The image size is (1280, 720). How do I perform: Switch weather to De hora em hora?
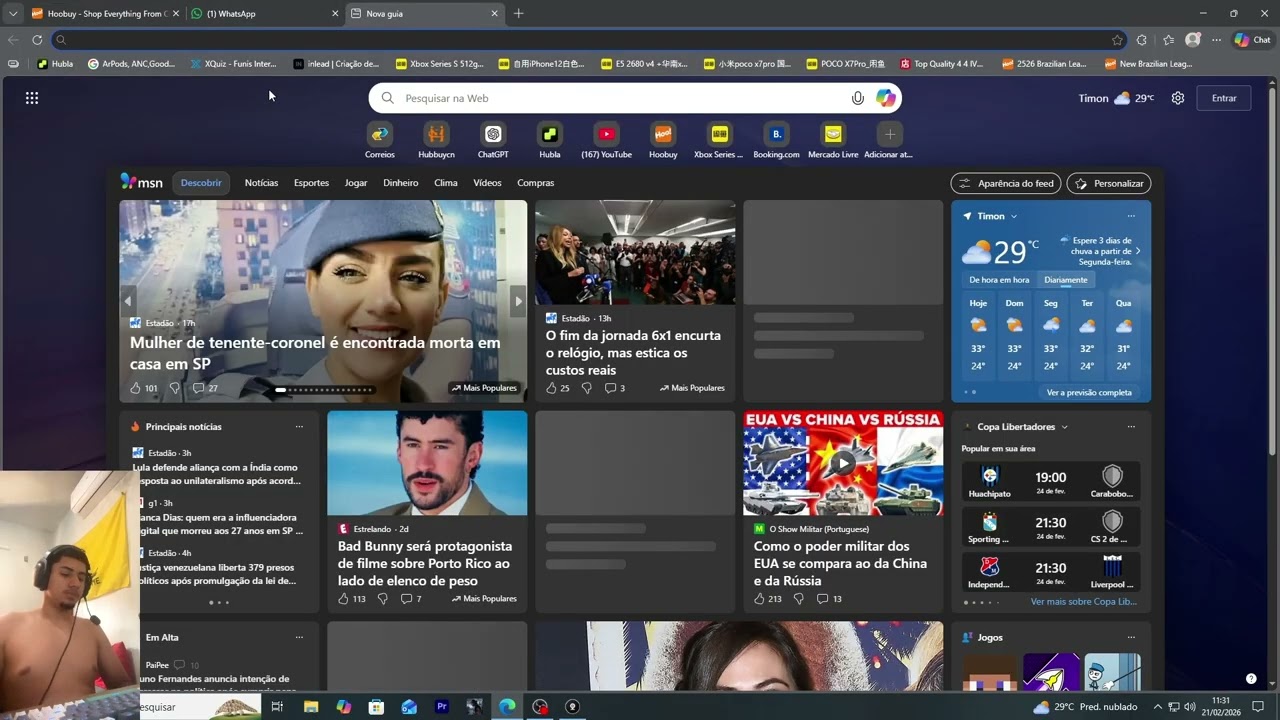point(999,280)
